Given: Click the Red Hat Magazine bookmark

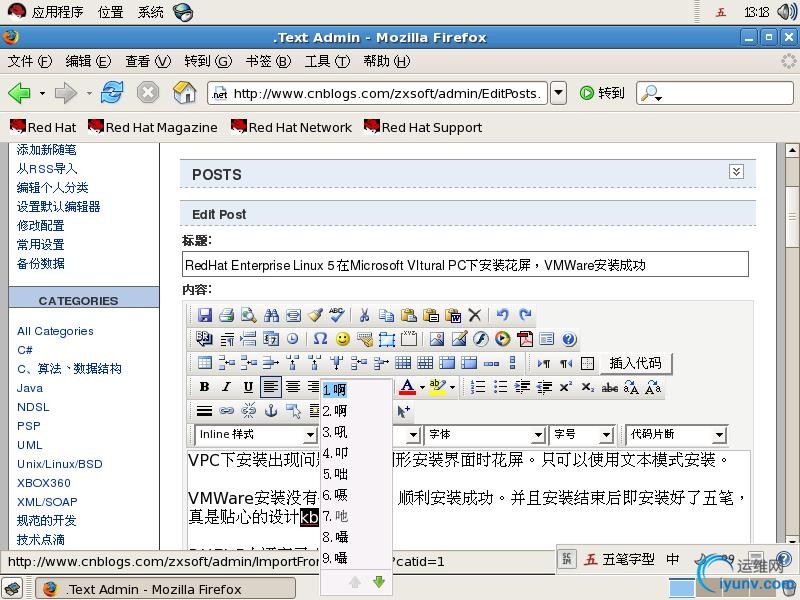Looking at the screenshot, I should click(x=153, y=127).
